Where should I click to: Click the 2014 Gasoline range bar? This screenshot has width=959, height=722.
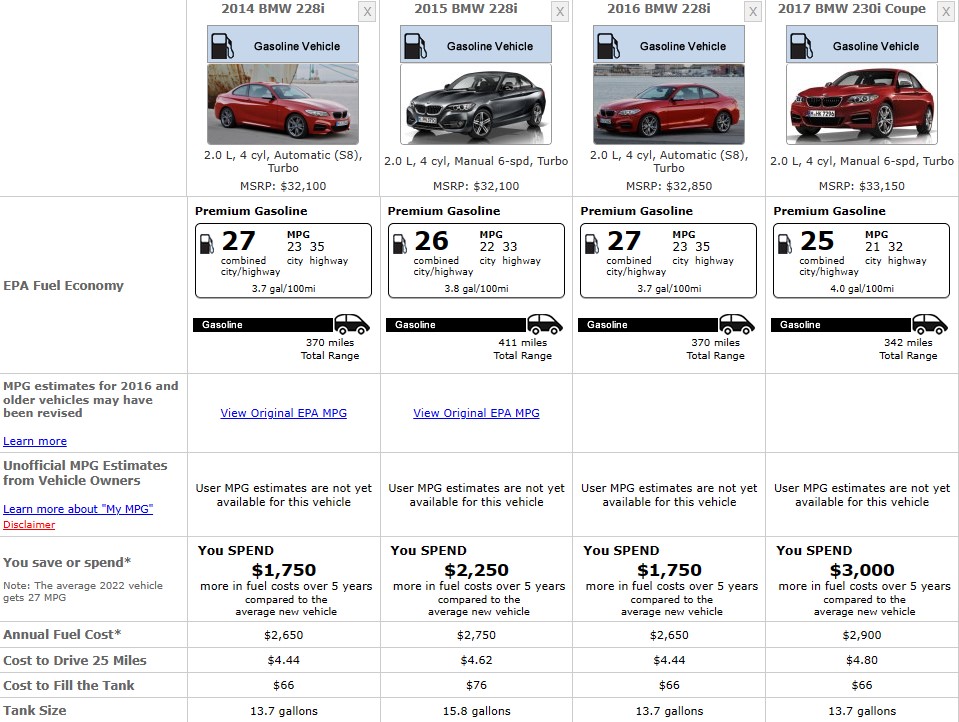[264, 324]
